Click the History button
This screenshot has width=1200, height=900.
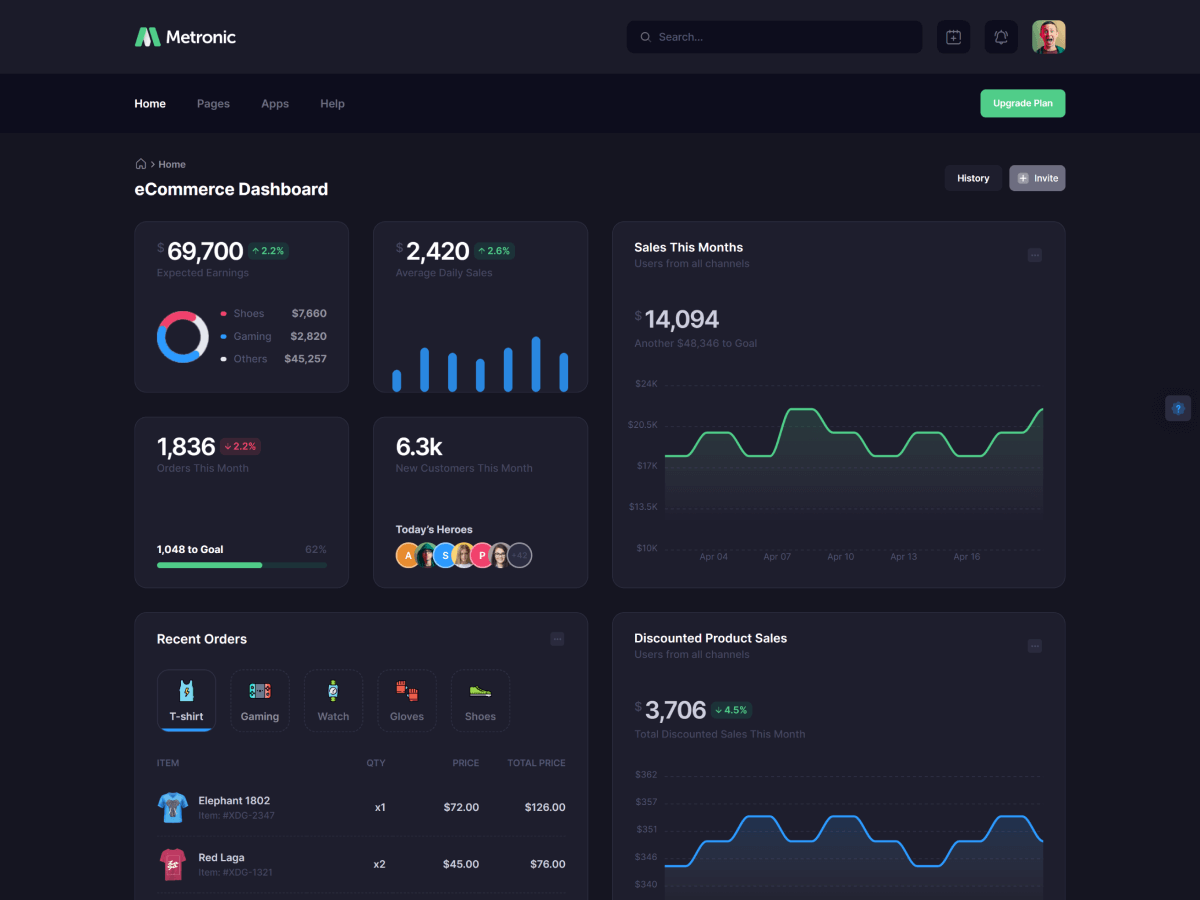coord(973,178)
